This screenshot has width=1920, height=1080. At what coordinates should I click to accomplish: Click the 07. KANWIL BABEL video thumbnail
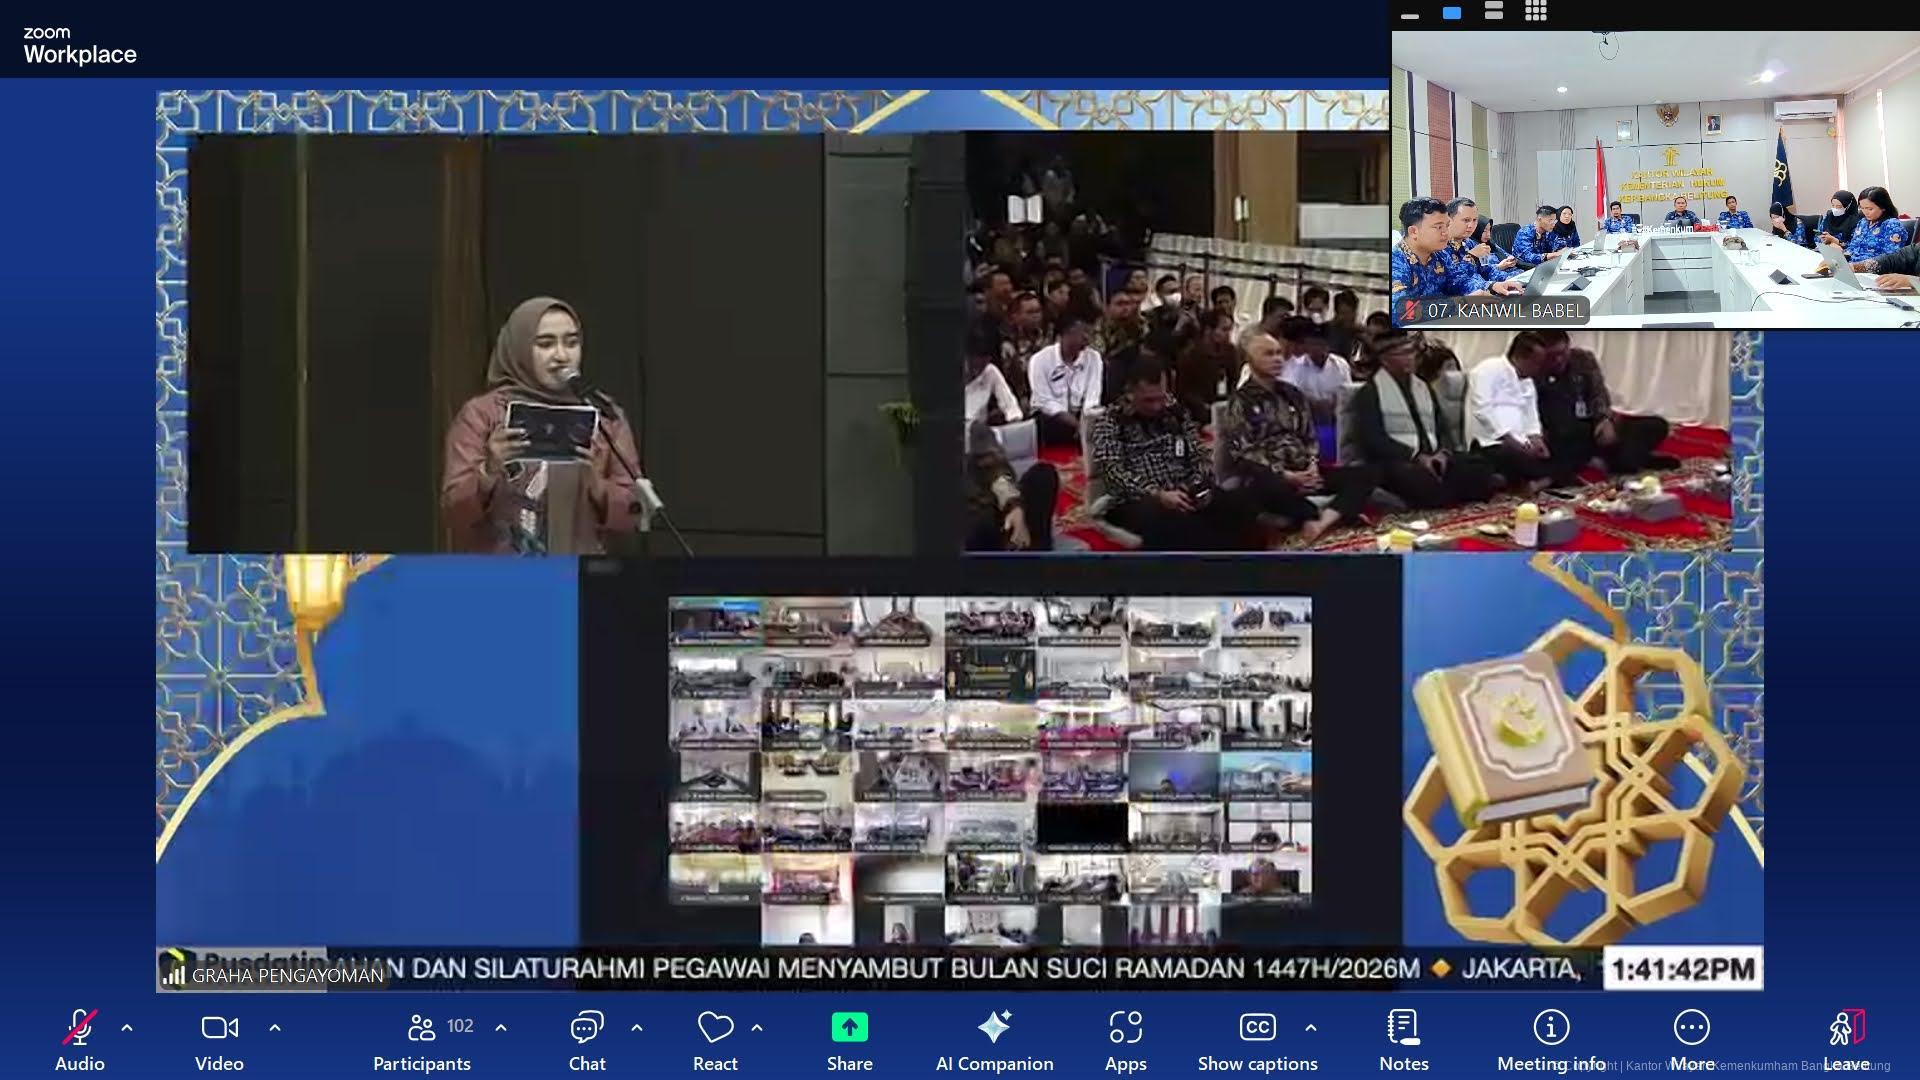[x=1655, y=180]
